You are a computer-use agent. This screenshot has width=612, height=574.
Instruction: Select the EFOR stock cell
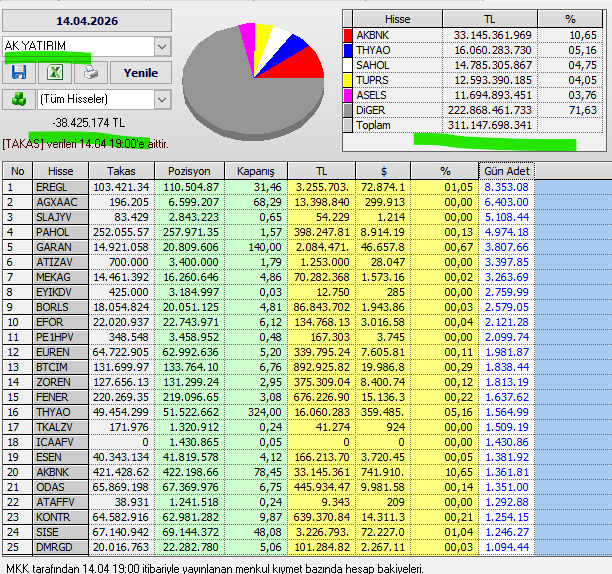tap(60, 322)
